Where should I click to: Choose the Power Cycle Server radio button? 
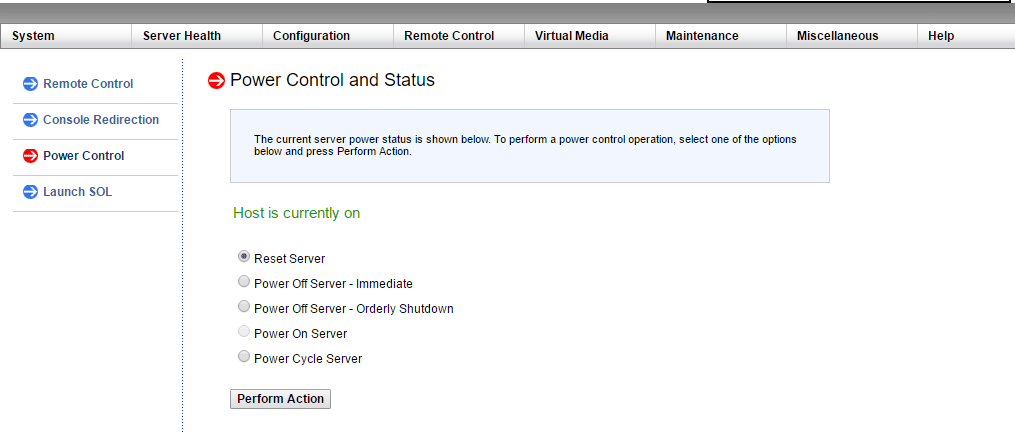click(244, 357)
